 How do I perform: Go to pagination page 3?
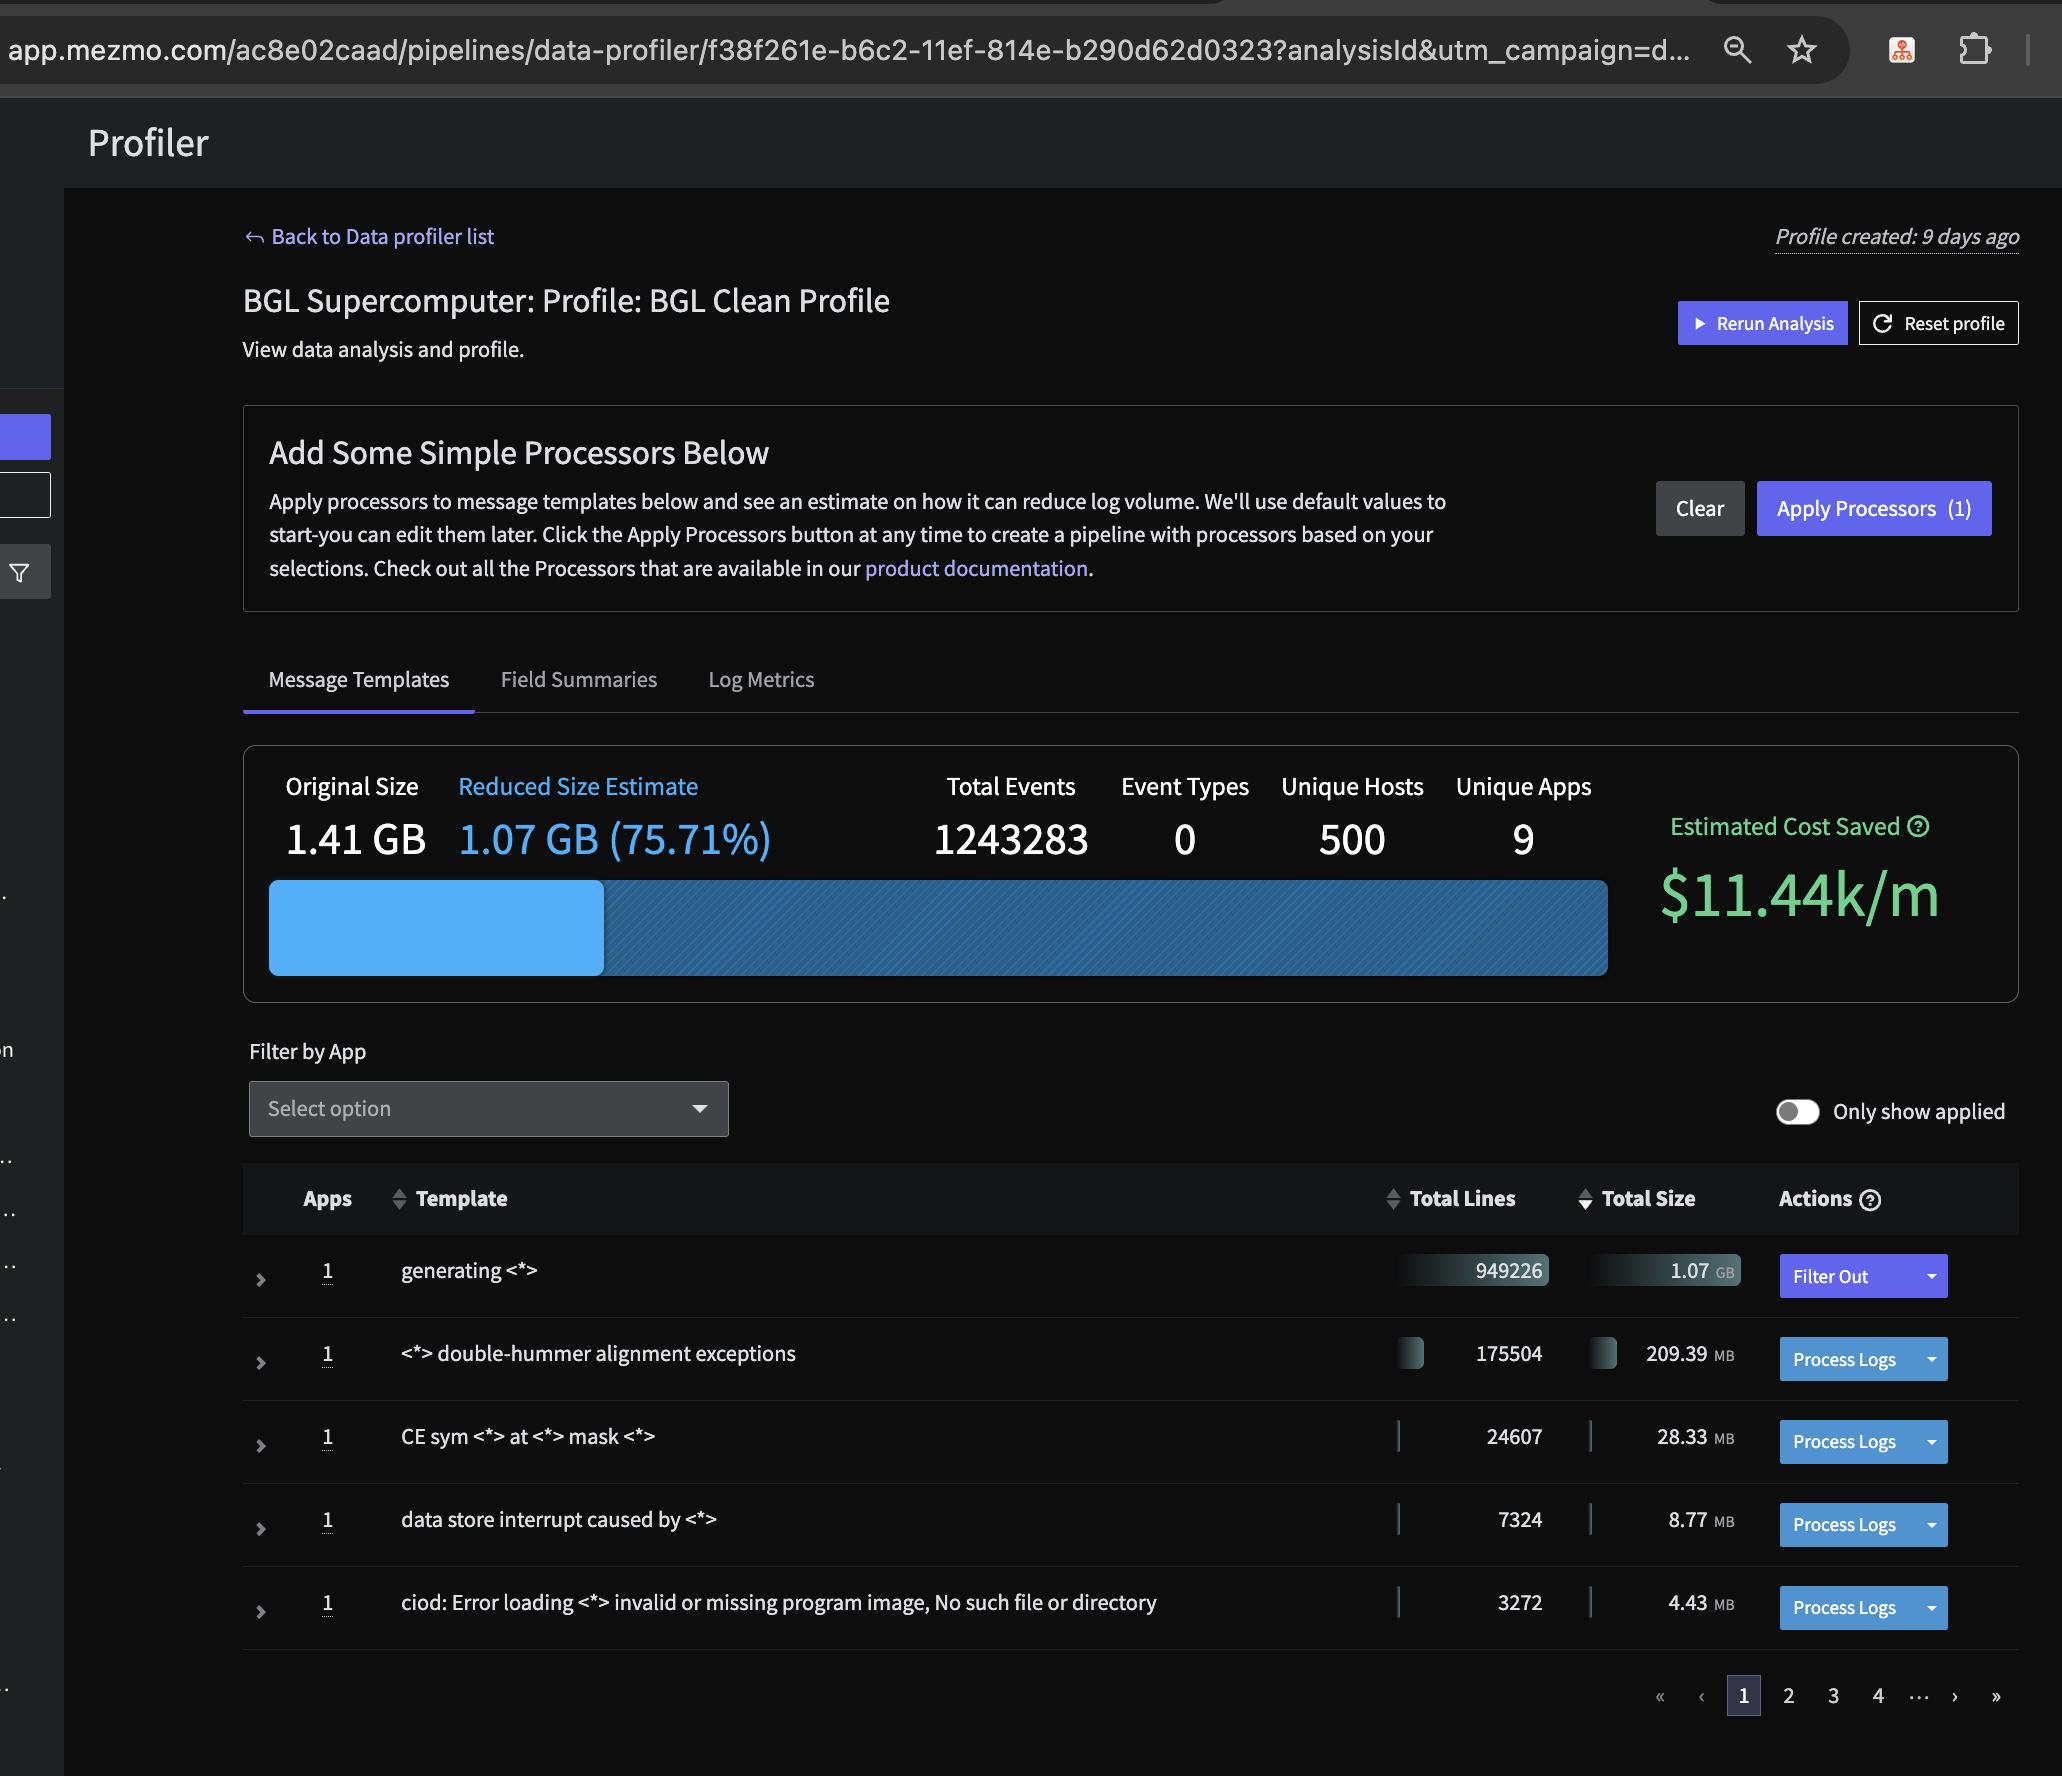point(1833,1696)
